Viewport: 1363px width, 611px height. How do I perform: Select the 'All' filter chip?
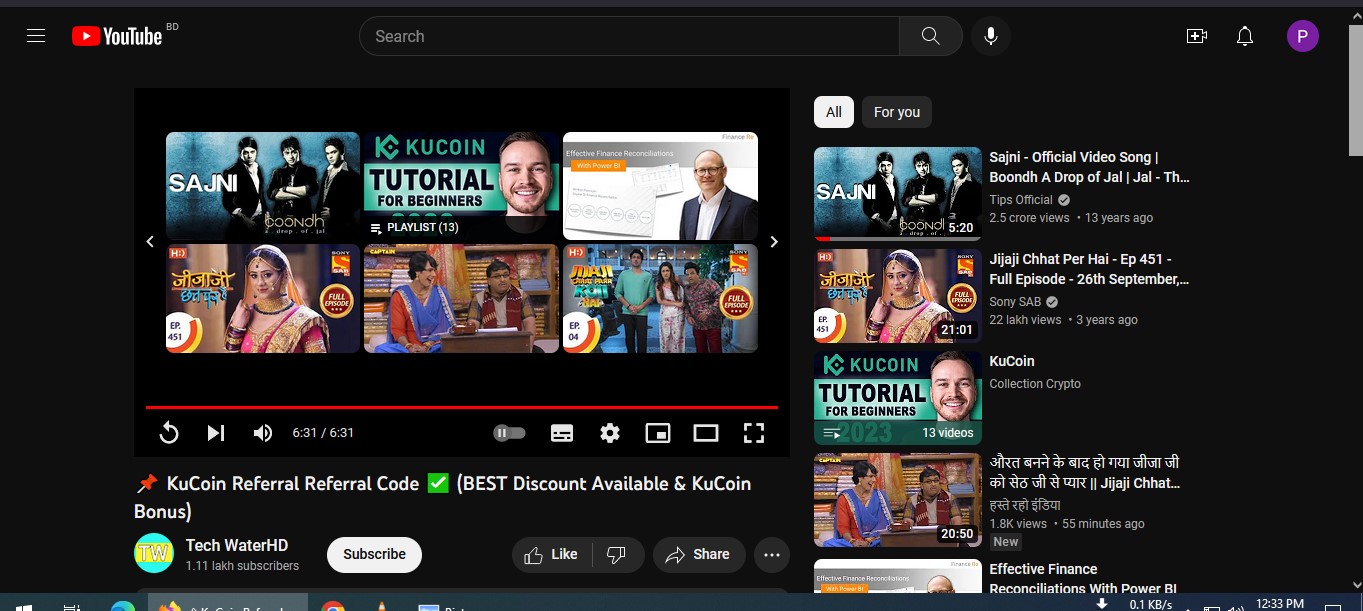click(834, 112)
